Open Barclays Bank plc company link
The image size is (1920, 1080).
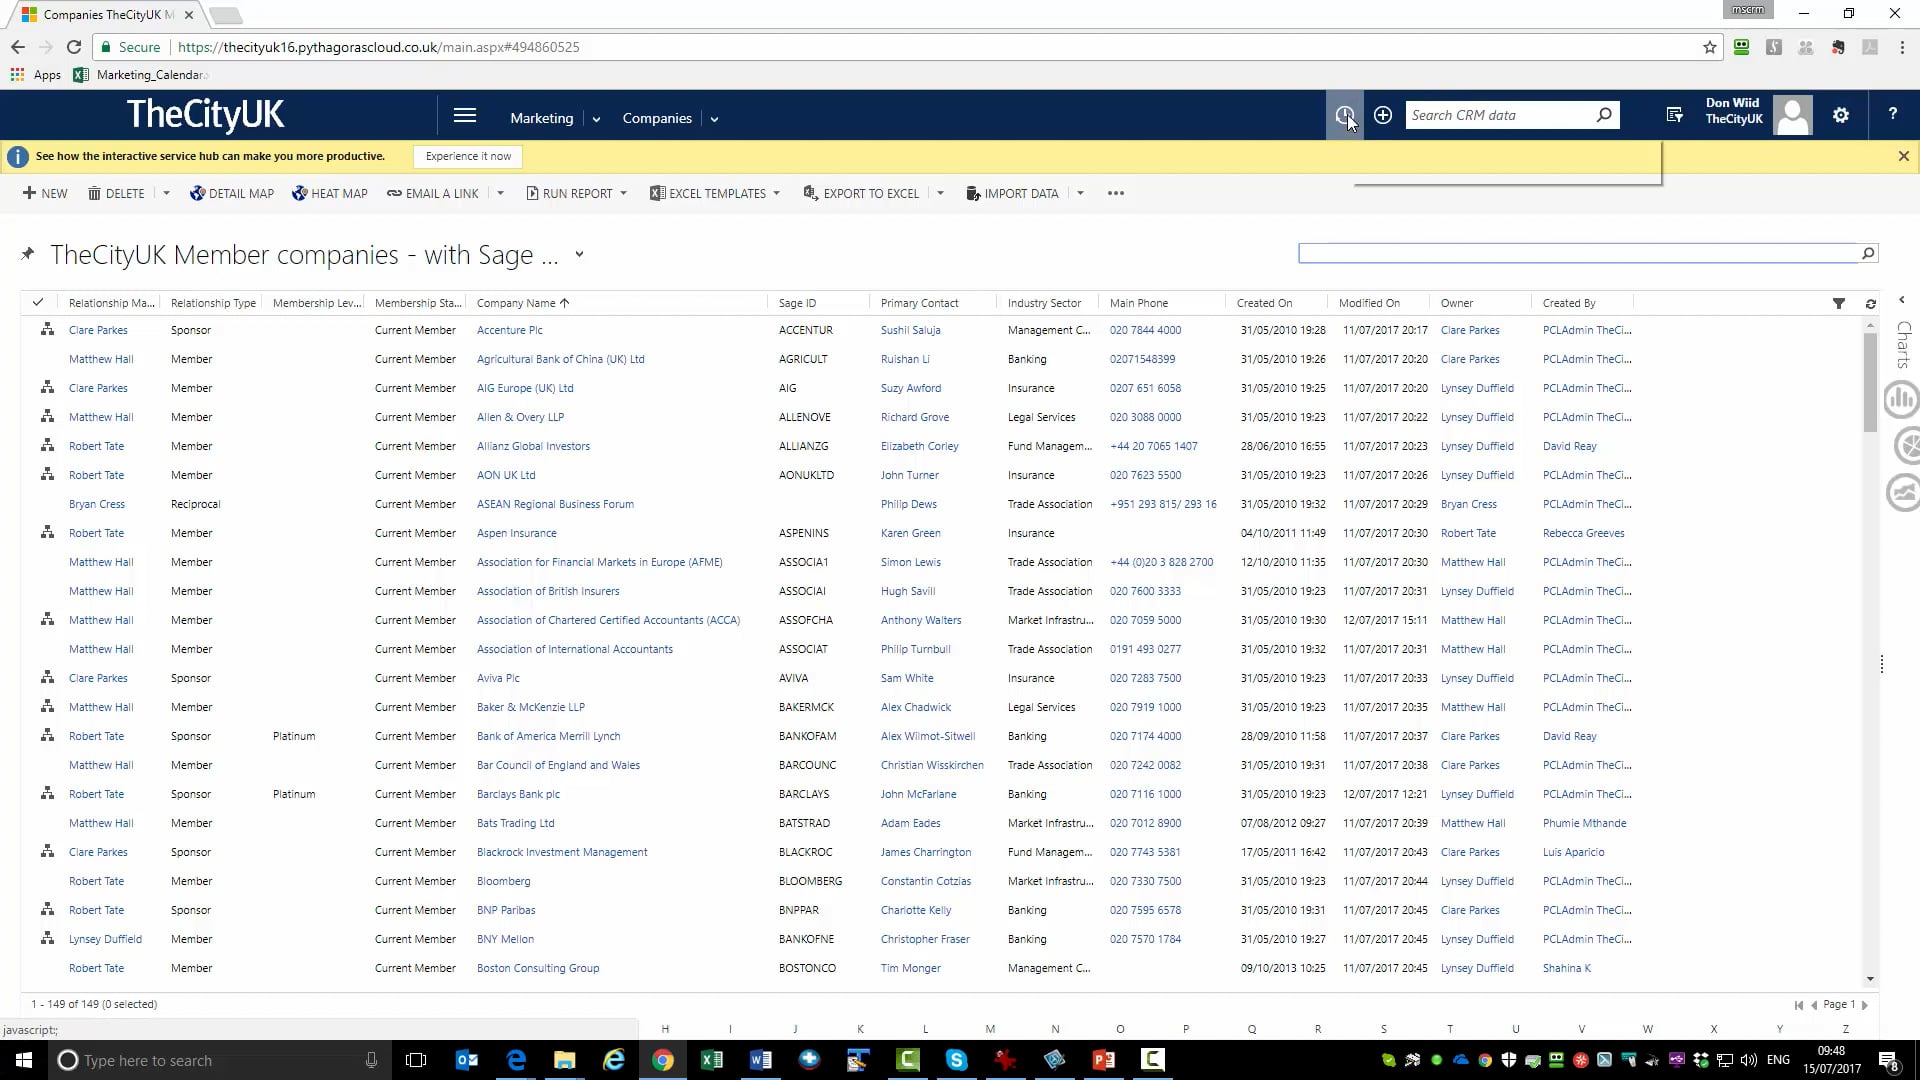click(518, 795)
